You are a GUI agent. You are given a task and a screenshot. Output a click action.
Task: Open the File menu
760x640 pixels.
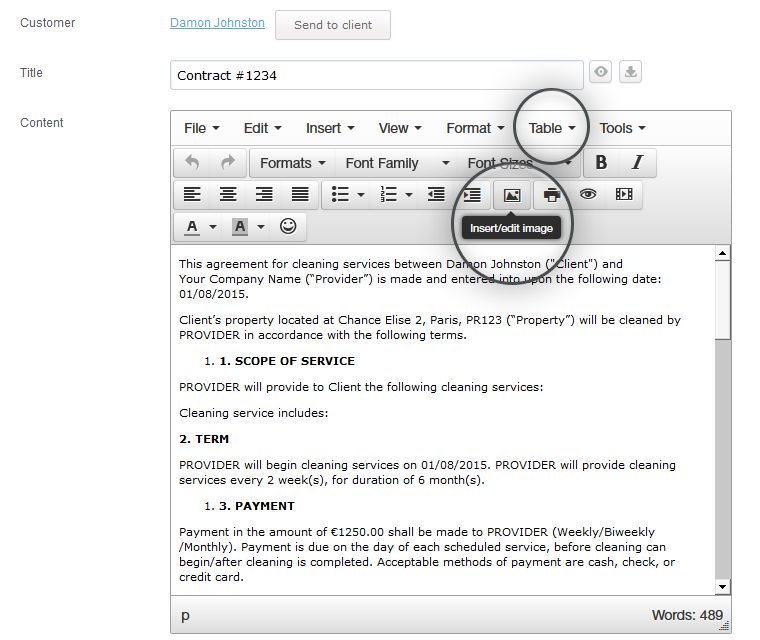coord(202,128)
